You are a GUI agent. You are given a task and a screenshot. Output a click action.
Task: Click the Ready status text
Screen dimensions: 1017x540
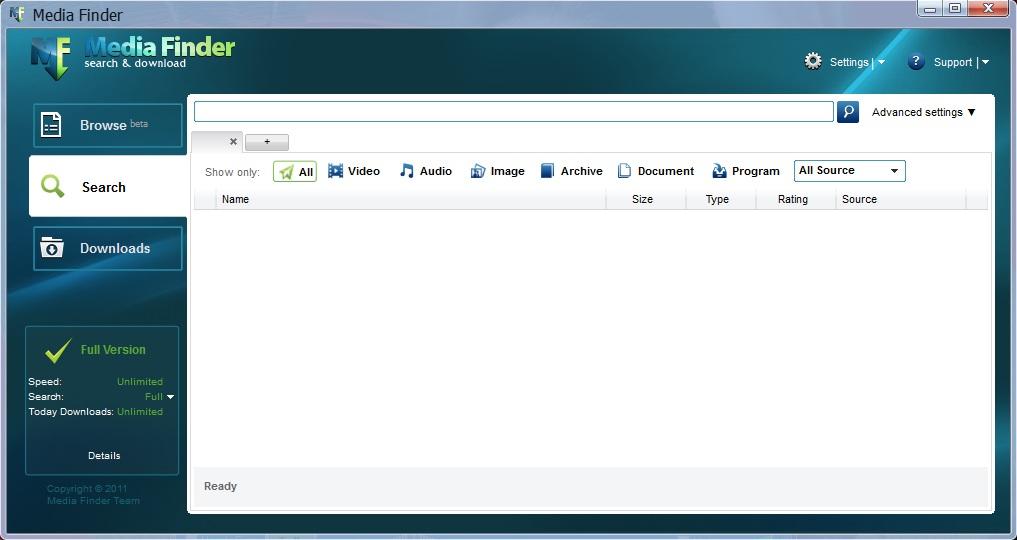click(x=221, y=486)
